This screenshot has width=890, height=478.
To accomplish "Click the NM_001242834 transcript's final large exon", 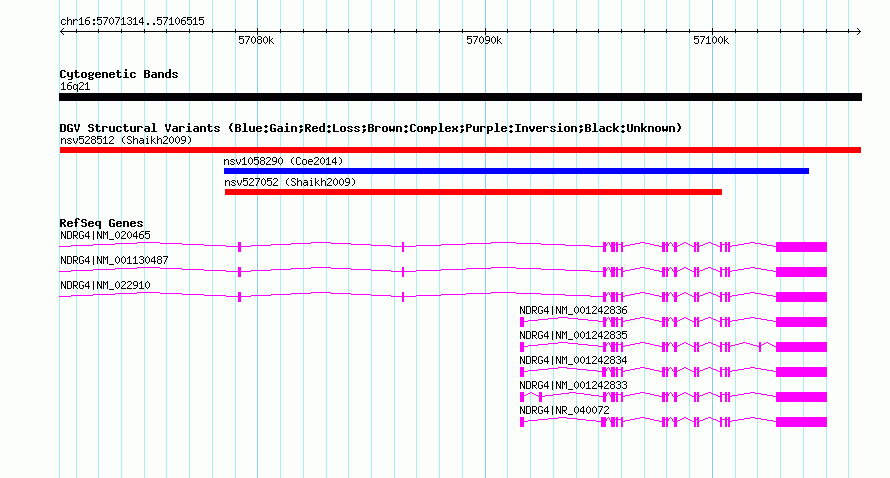I will click(801, 372).
